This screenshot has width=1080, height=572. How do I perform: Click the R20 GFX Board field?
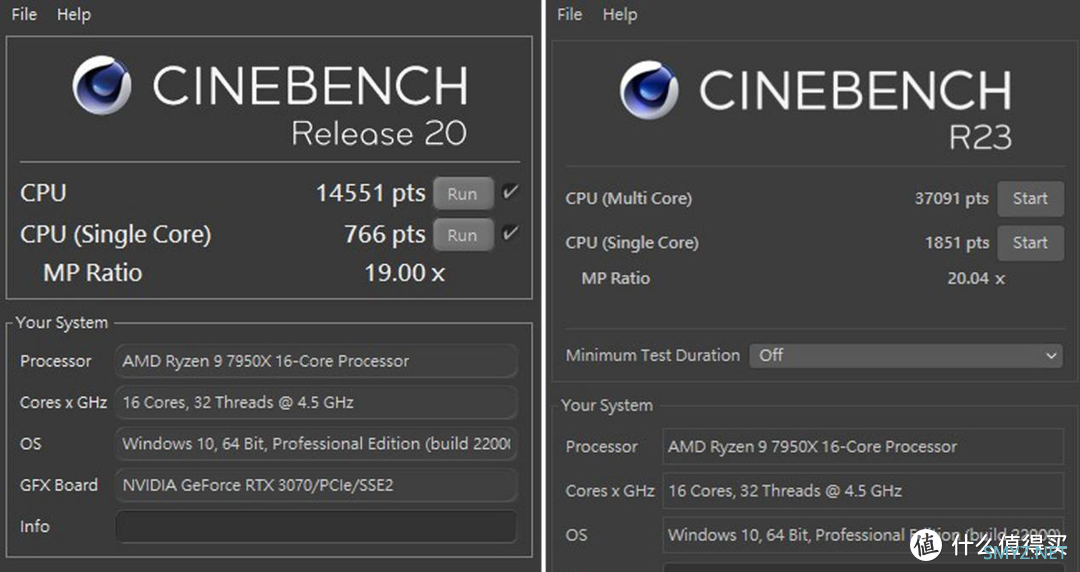click(316, 485)
